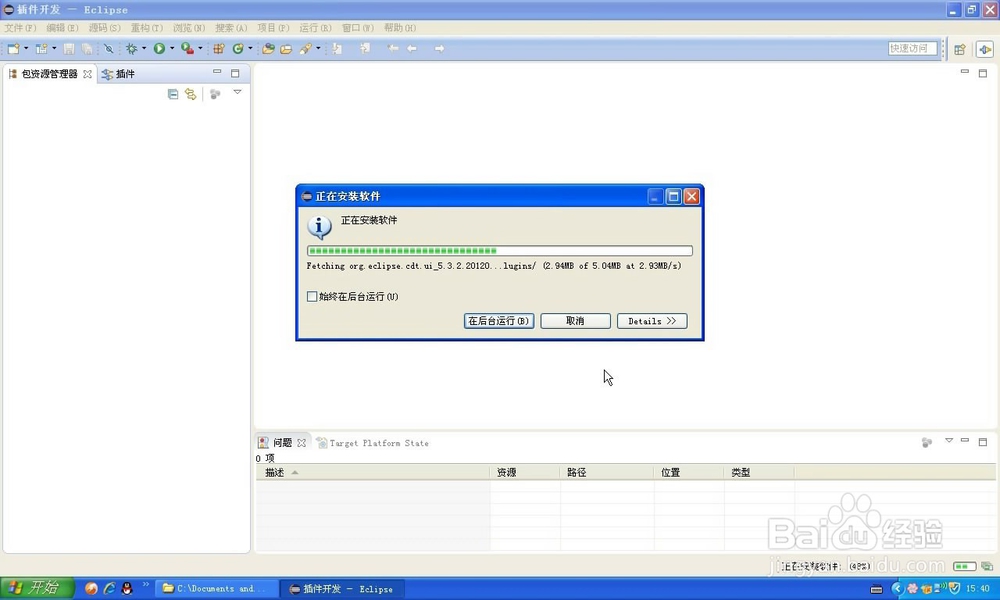Sort by the 资源 column header

tap(526, 472)
